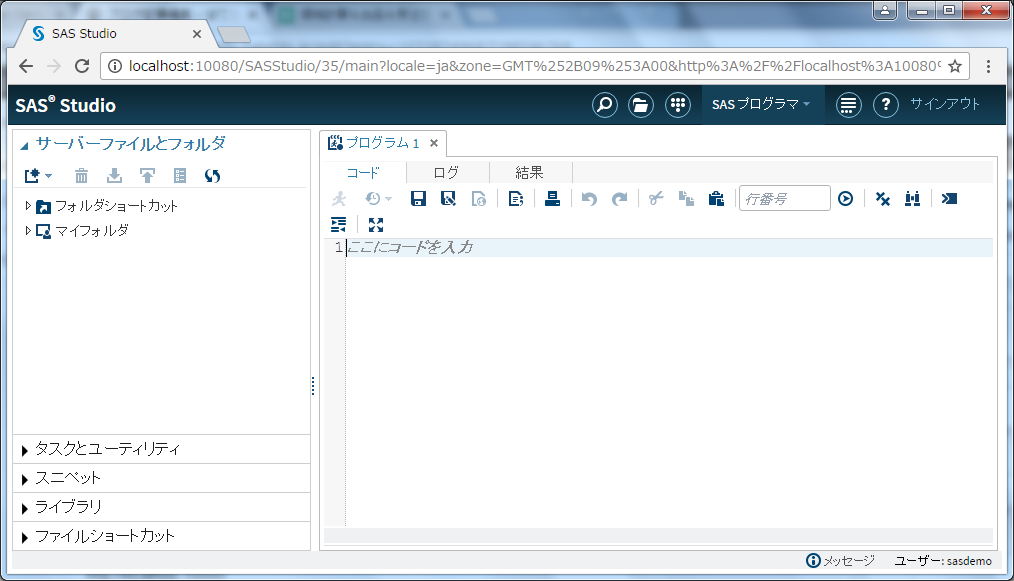
Task: Open a new browser tab
Action: [x=234, y=35]
